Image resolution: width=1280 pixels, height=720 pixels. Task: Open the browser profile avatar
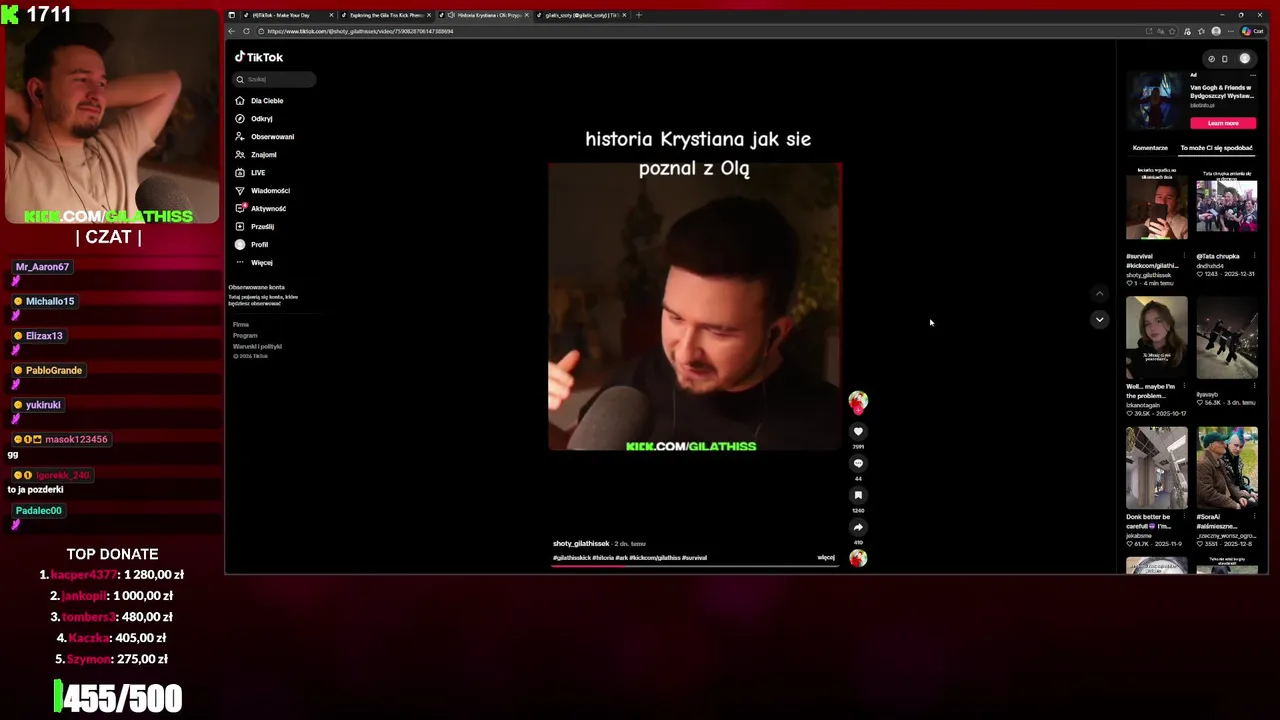(1216, 31)
